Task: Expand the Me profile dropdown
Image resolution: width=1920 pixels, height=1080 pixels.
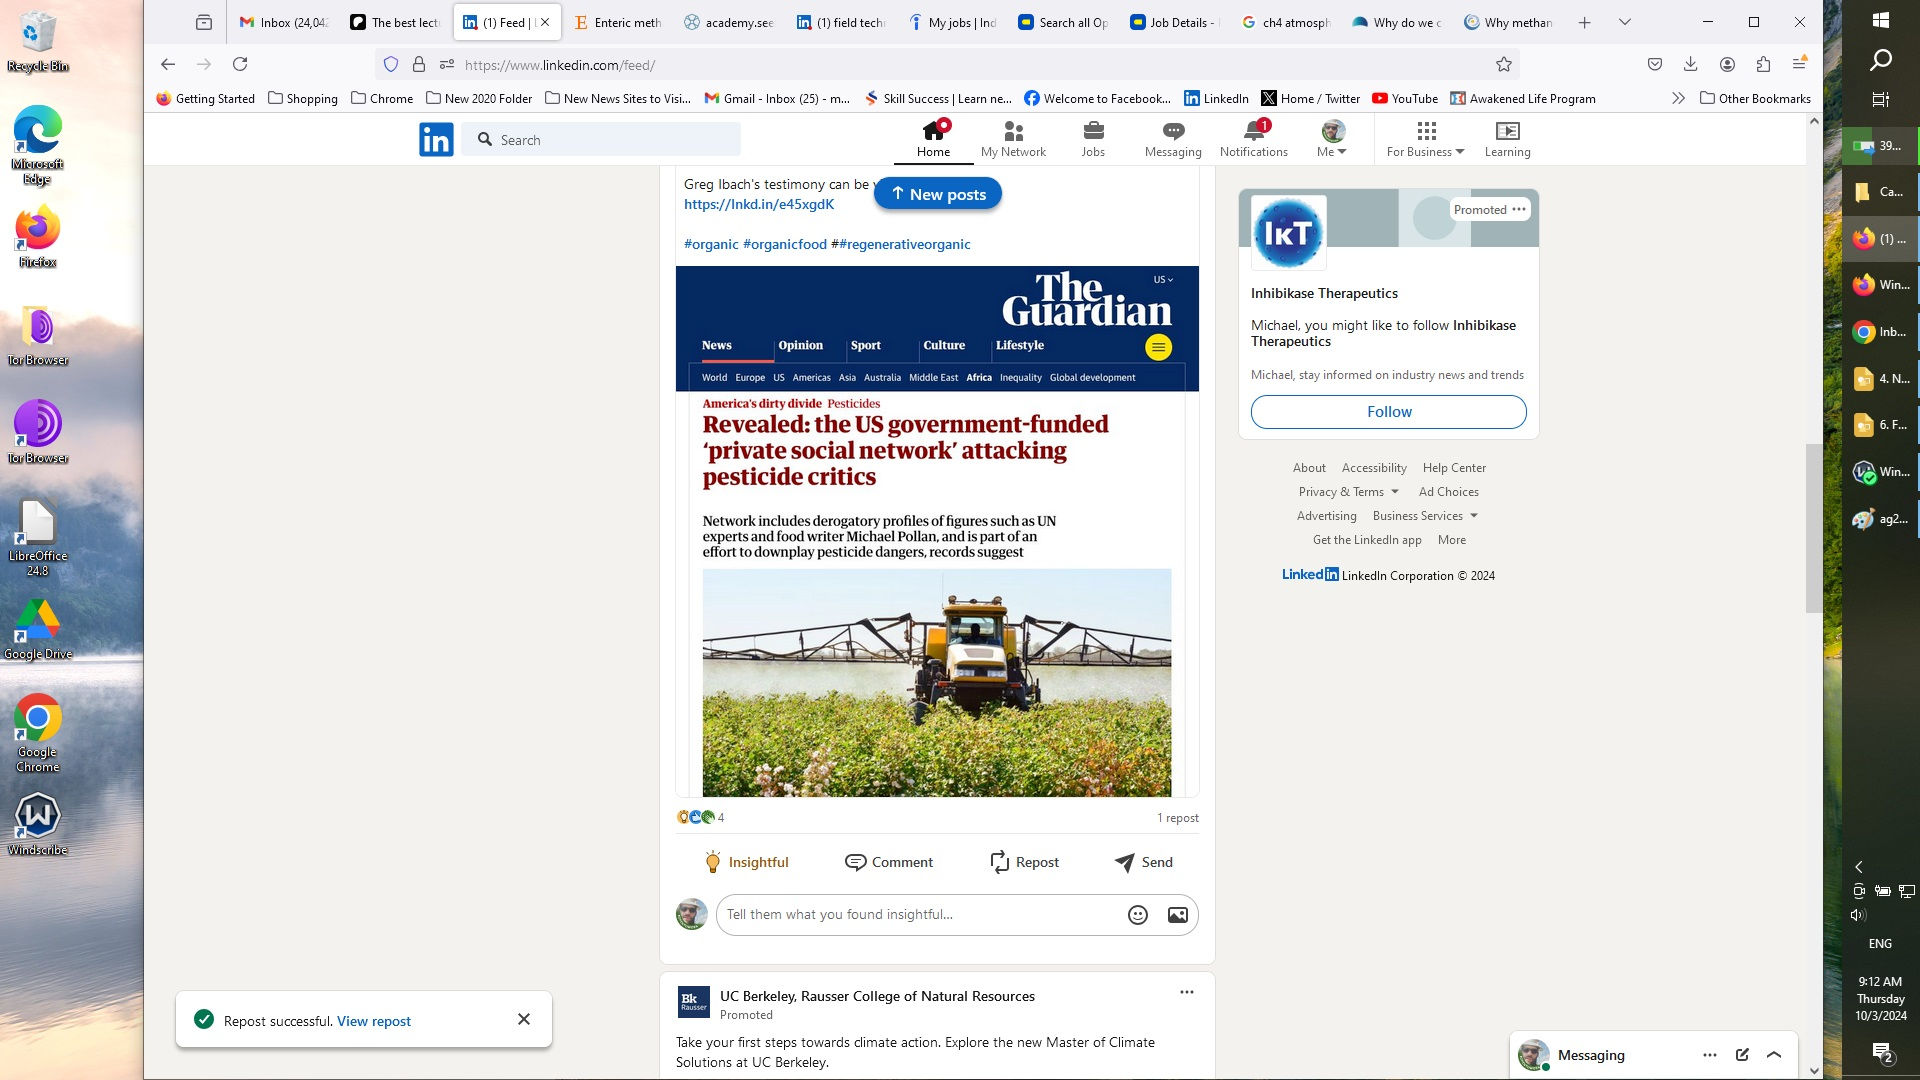Action: 1333,139
